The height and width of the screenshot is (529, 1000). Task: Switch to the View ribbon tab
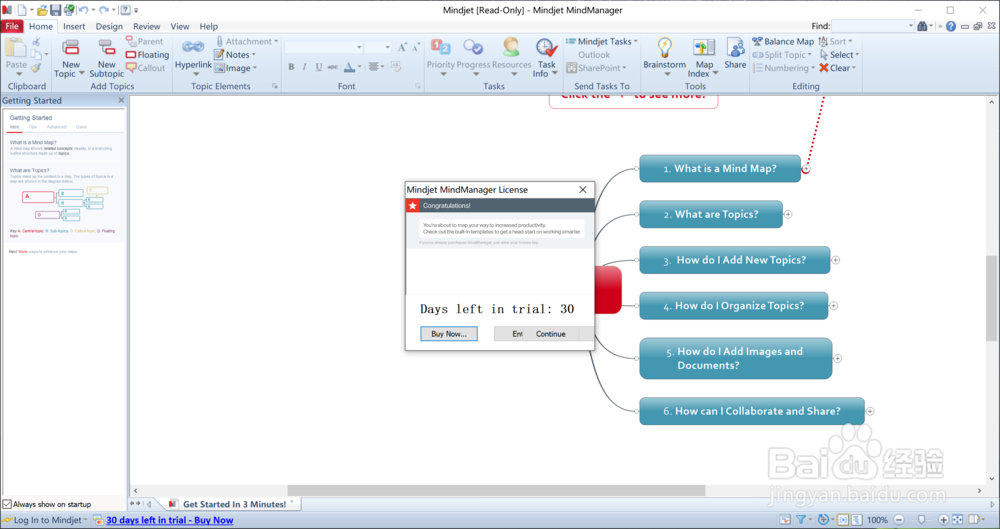click(180, 26)
